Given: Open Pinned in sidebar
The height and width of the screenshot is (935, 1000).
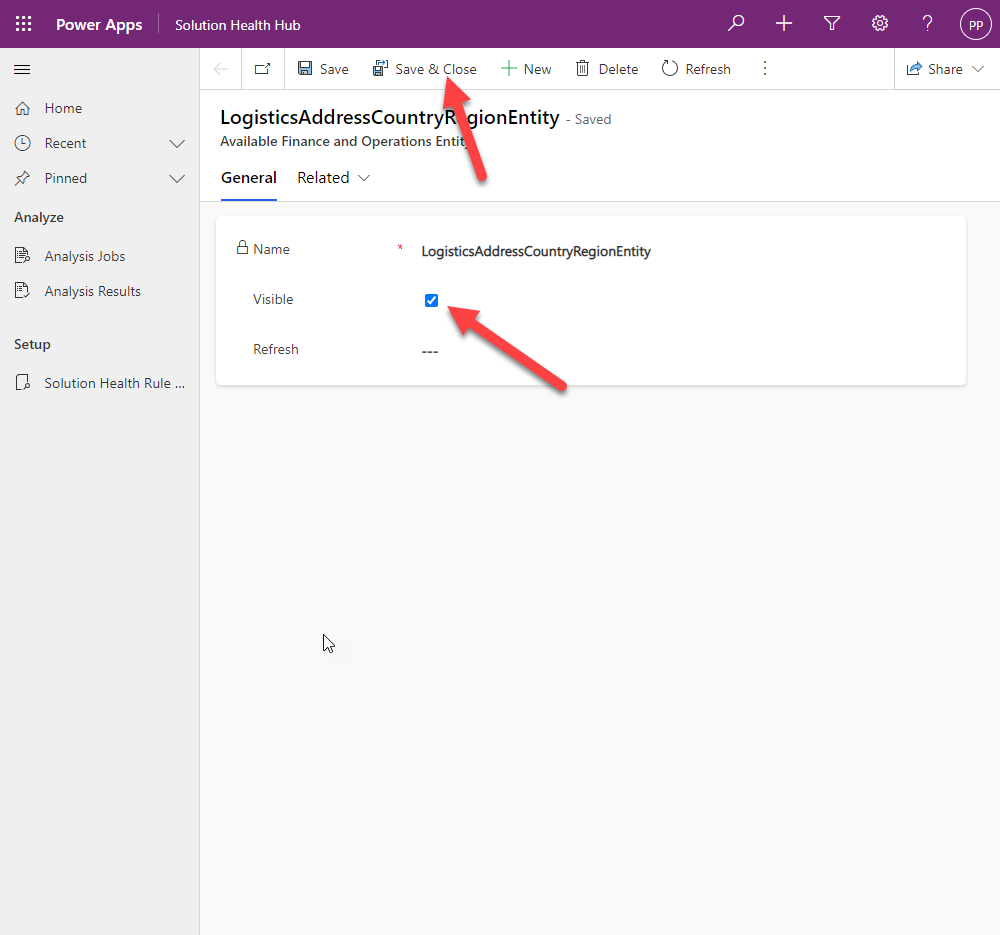Looking at the screenshot, I should click(66, 179).
